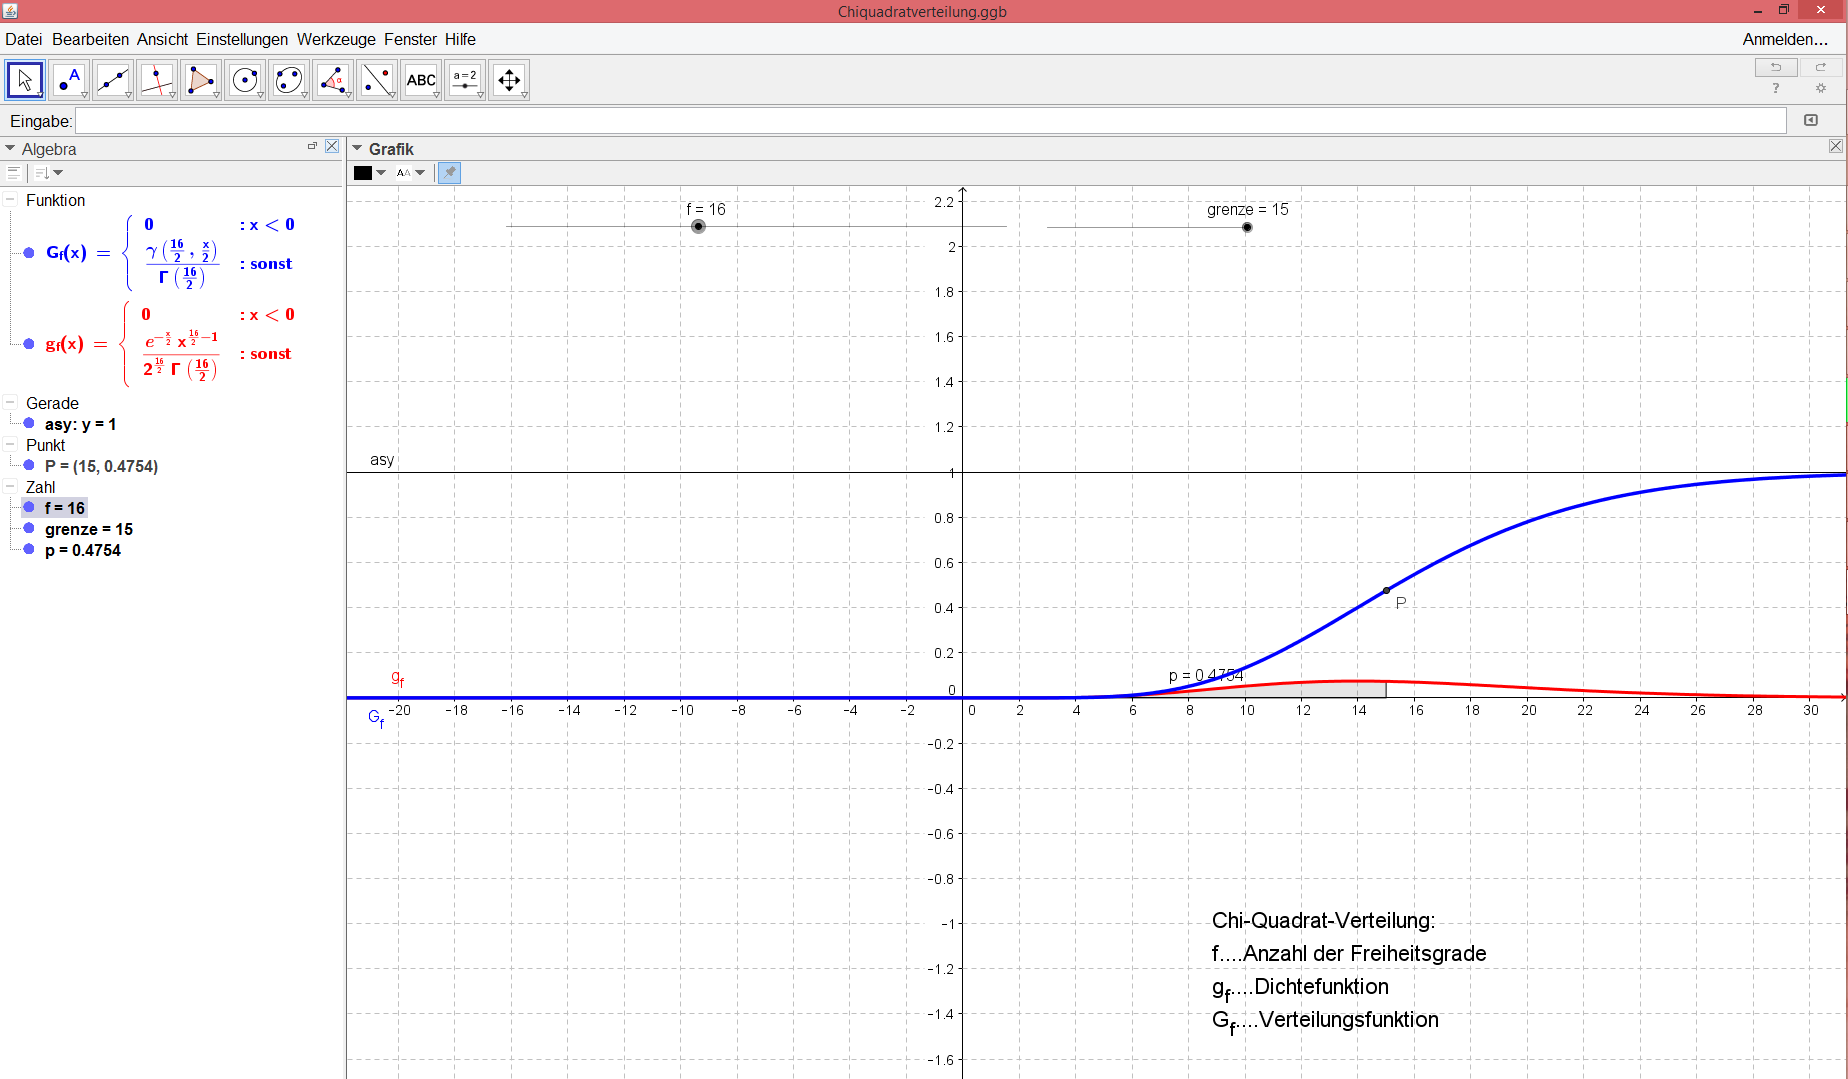The height and width of the screenshot is (1079, 1848).
Task: Select the Ellipse/Conic tool
Action: pos(289,80)
